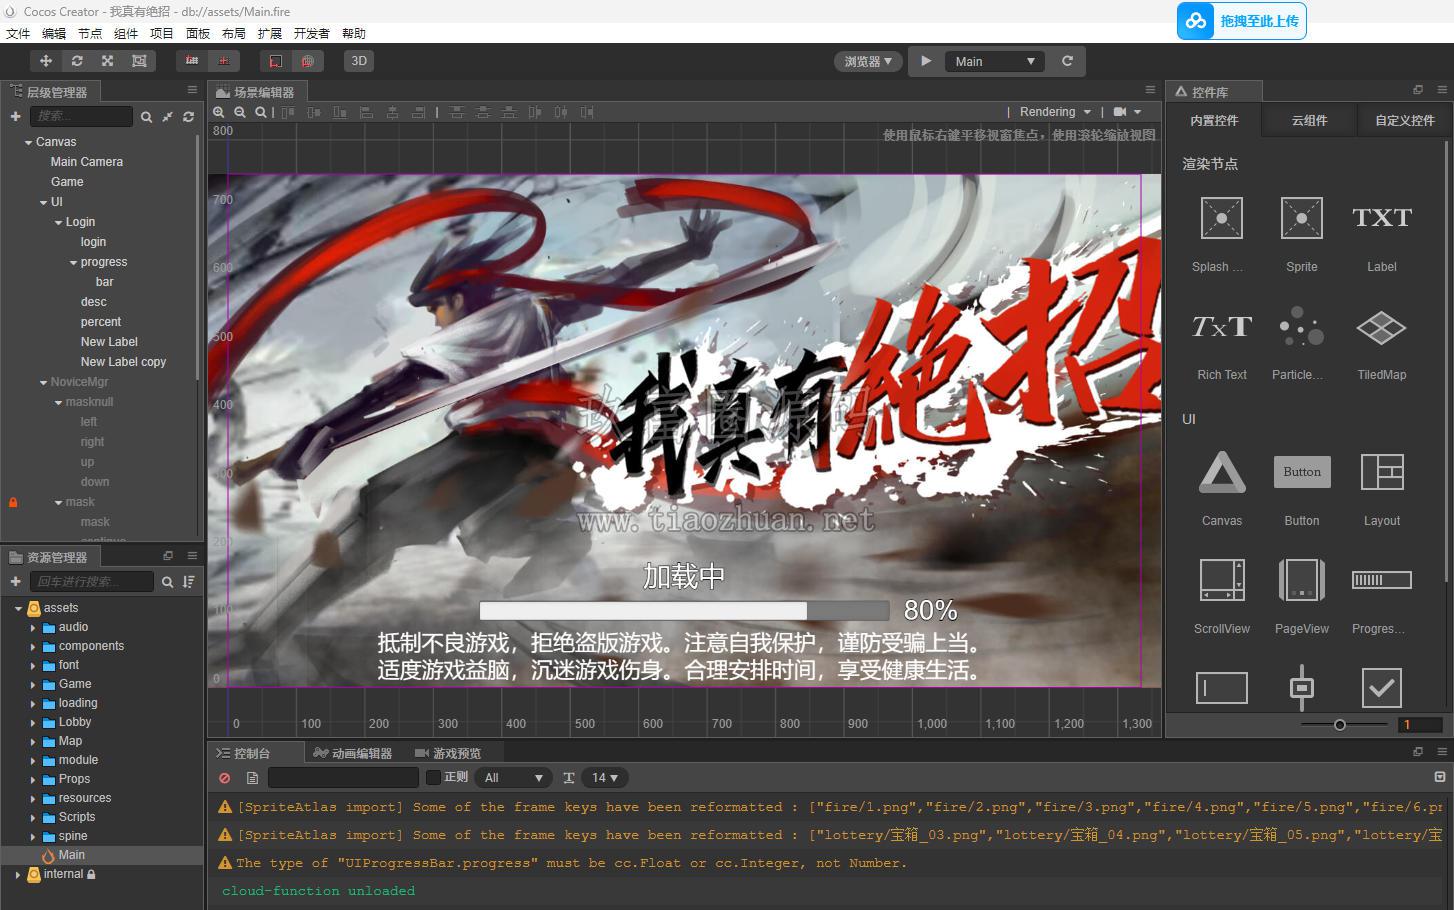Open the Rendering mode dropdown
Image resolution: width=1454 pixels, height=910 pixels.
coord(1055,112)
